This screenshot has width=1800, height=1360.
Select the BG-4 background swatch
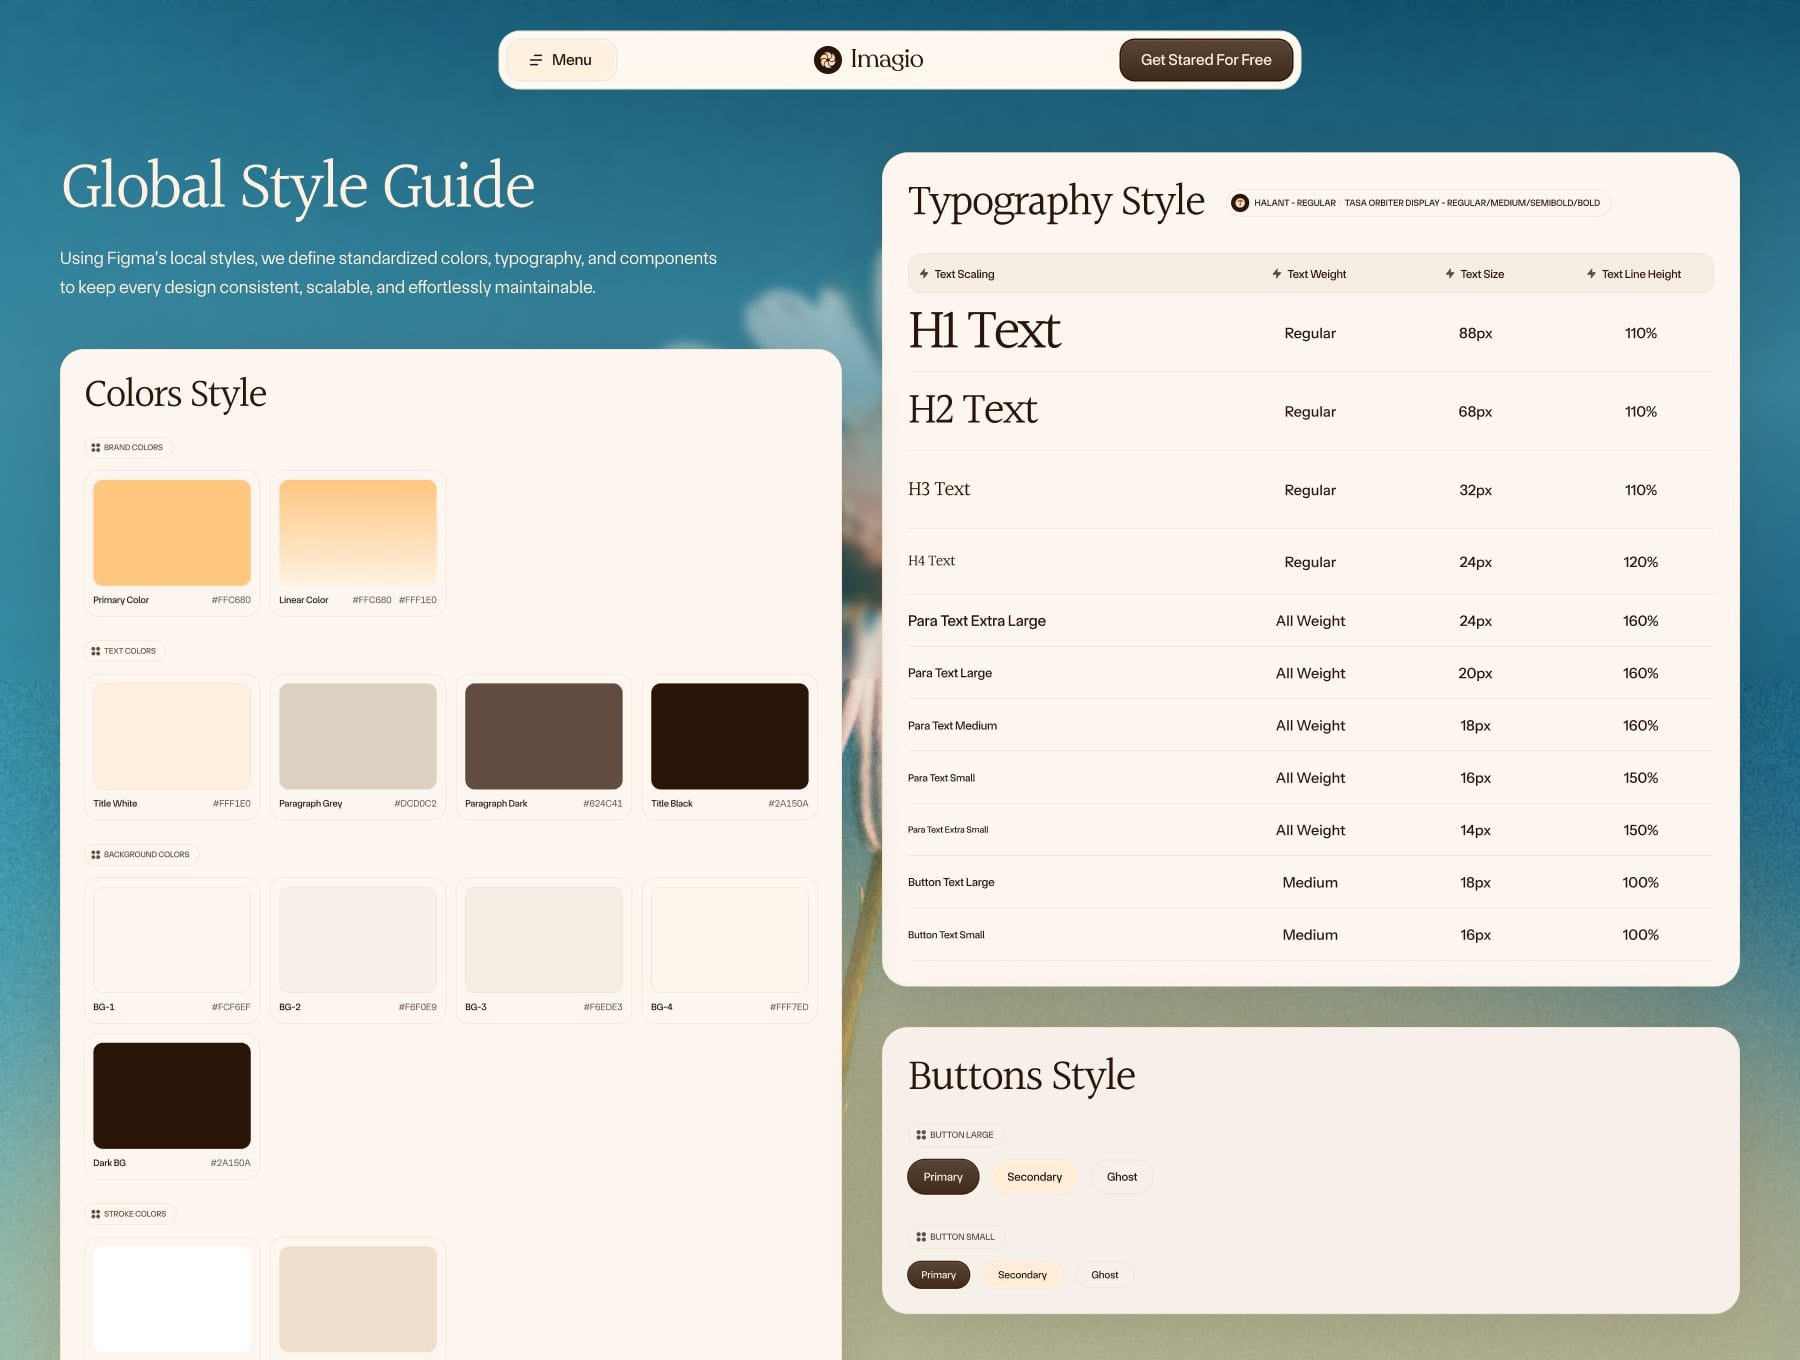pyautogui.click(x=730, y=940)
